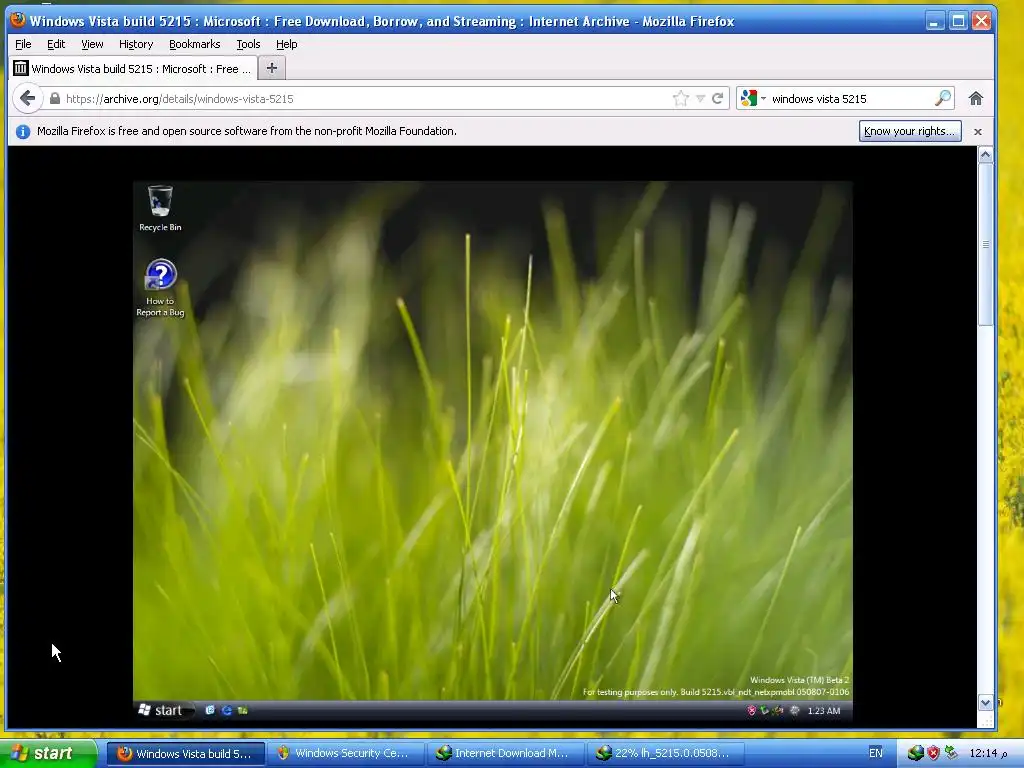Click the vertical scrollbar thumb

985,244
